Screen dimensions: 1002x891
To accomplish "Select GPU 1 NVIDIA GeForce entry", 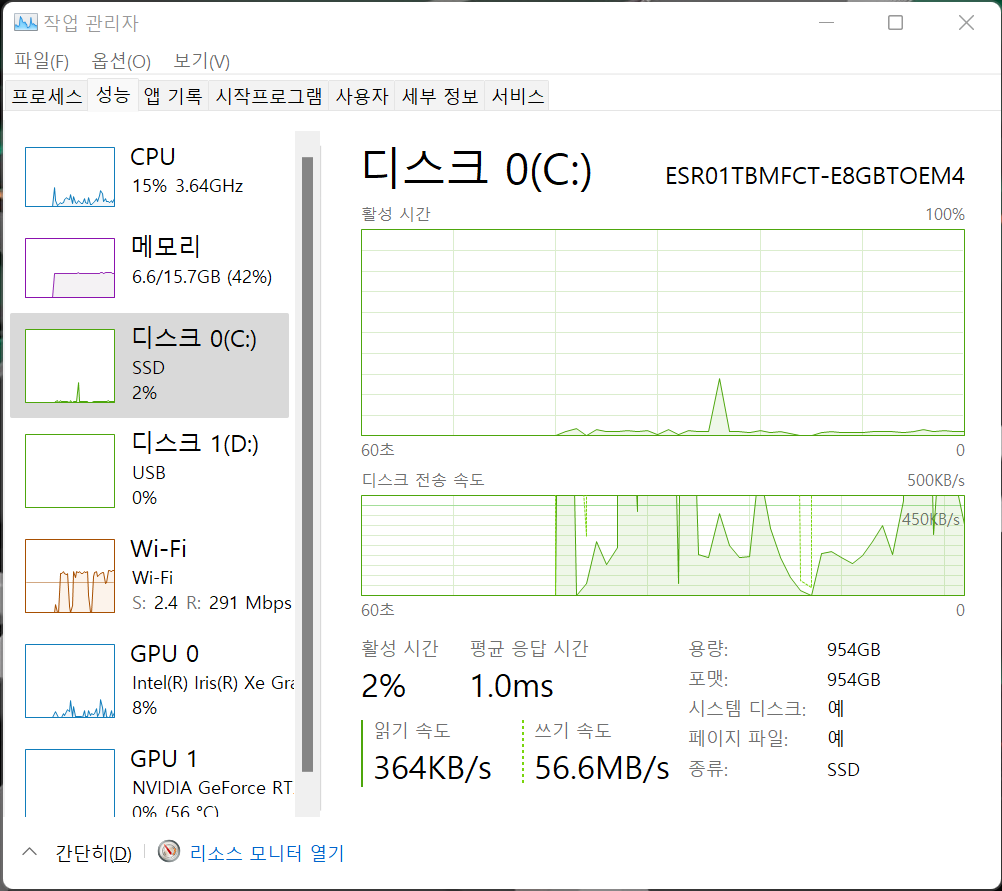I will click(x=70, y=785).
